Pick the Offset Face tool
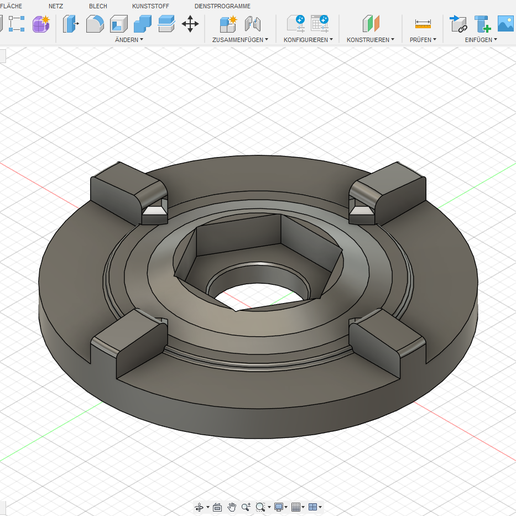Viewport: 516px width, 516px height. [x=166, y=24]
